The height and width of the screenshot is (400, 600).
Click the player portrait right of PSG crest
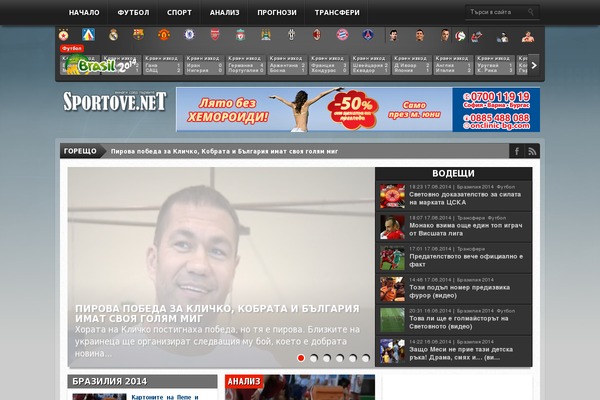pyautogui.click(x=393, y=35)
